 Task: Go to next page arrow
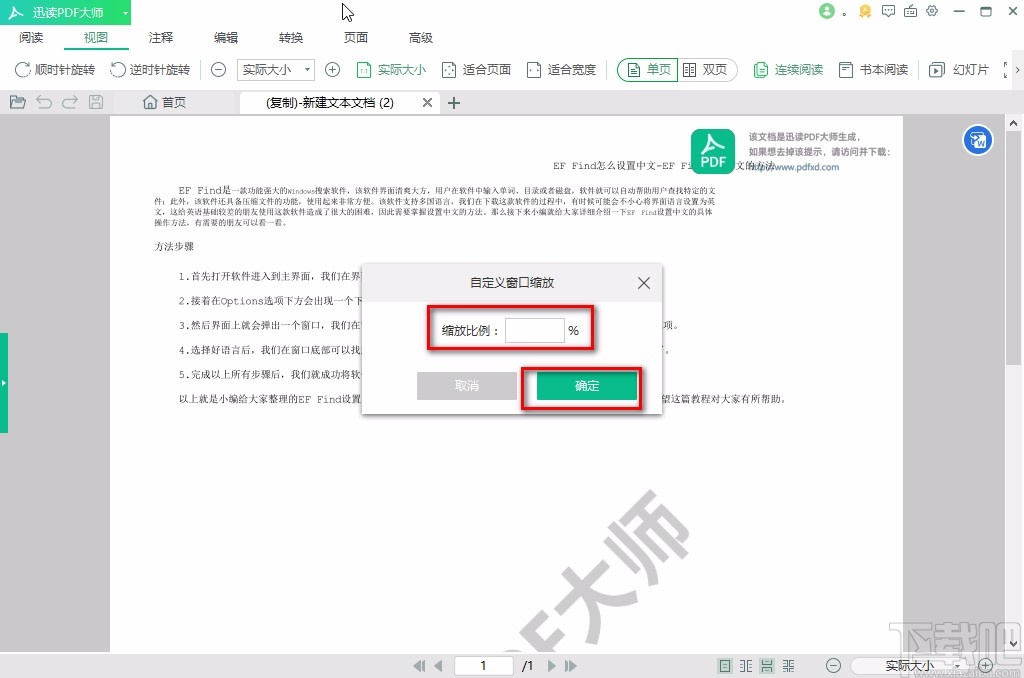pyautogui.click(x=552, y=666)
